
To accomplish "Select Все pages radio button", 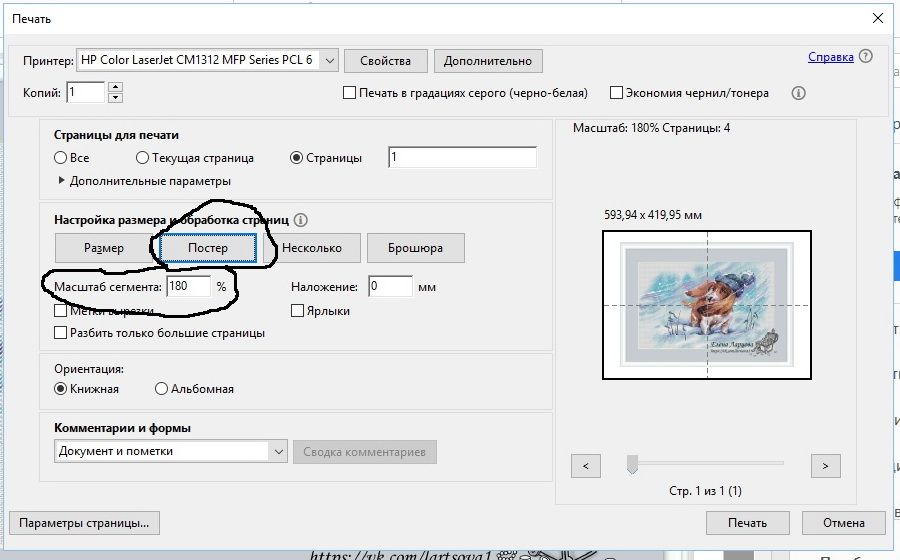I will [62, 158].
